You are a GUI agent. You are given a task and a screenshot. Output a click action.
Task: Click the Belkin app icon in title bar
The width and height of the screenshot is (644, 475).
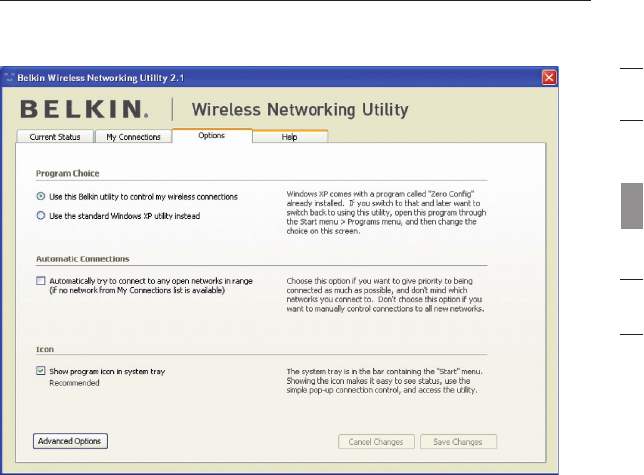12,77
